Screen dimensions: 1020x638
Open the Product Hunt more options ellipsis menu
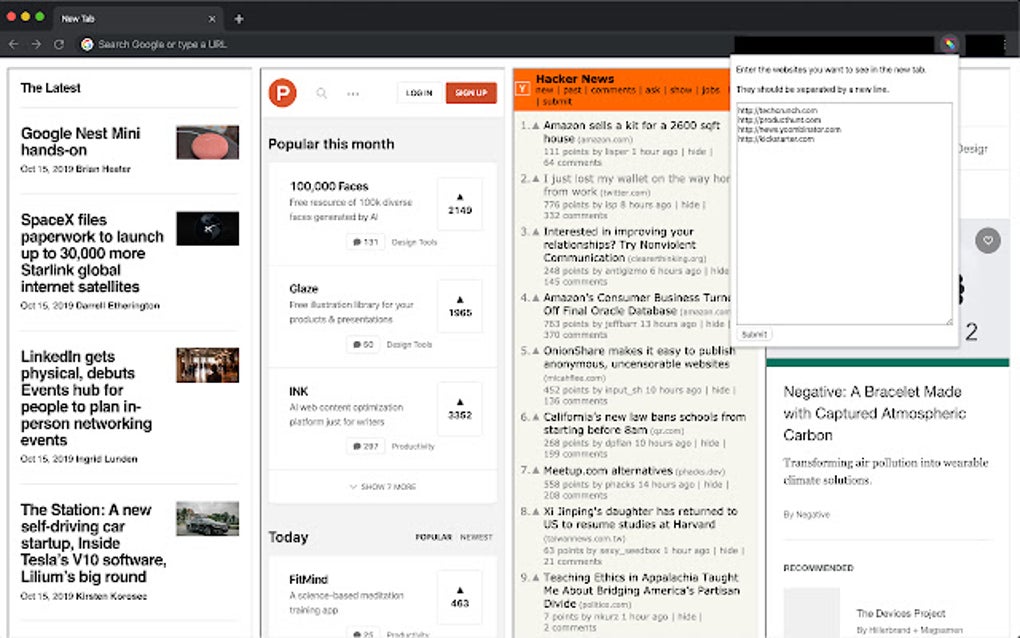(353, 93)
